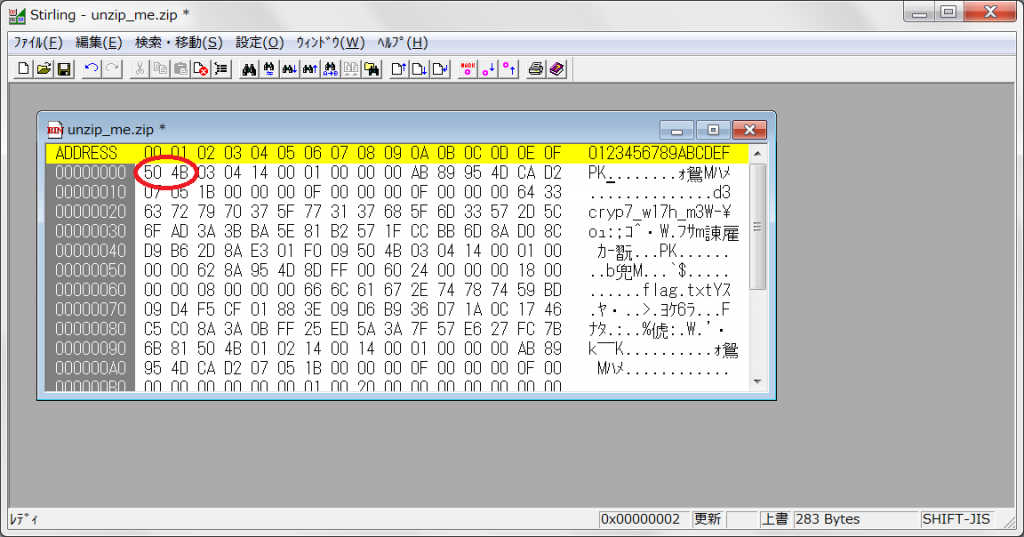
Task: Click the circled 50 4B bytes at address 00000000
Action: coord(166,172)
